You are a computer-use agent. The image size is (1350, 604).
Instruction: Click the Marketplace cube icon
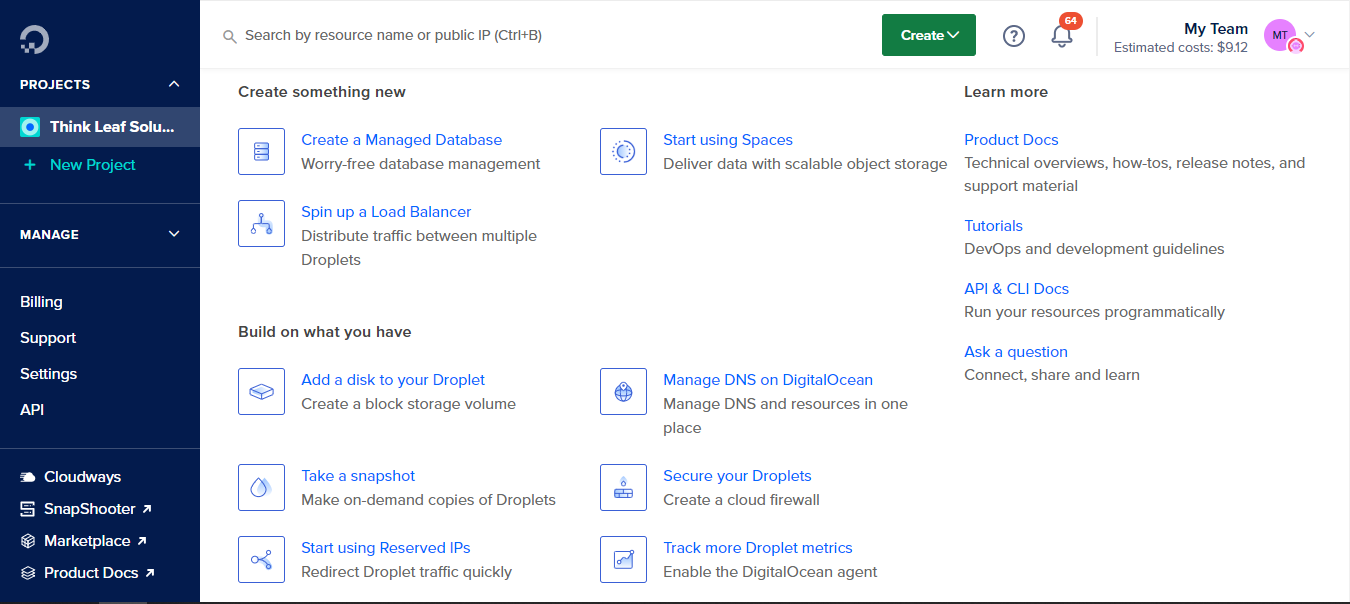pyautogui.click(x=28, y=541)
